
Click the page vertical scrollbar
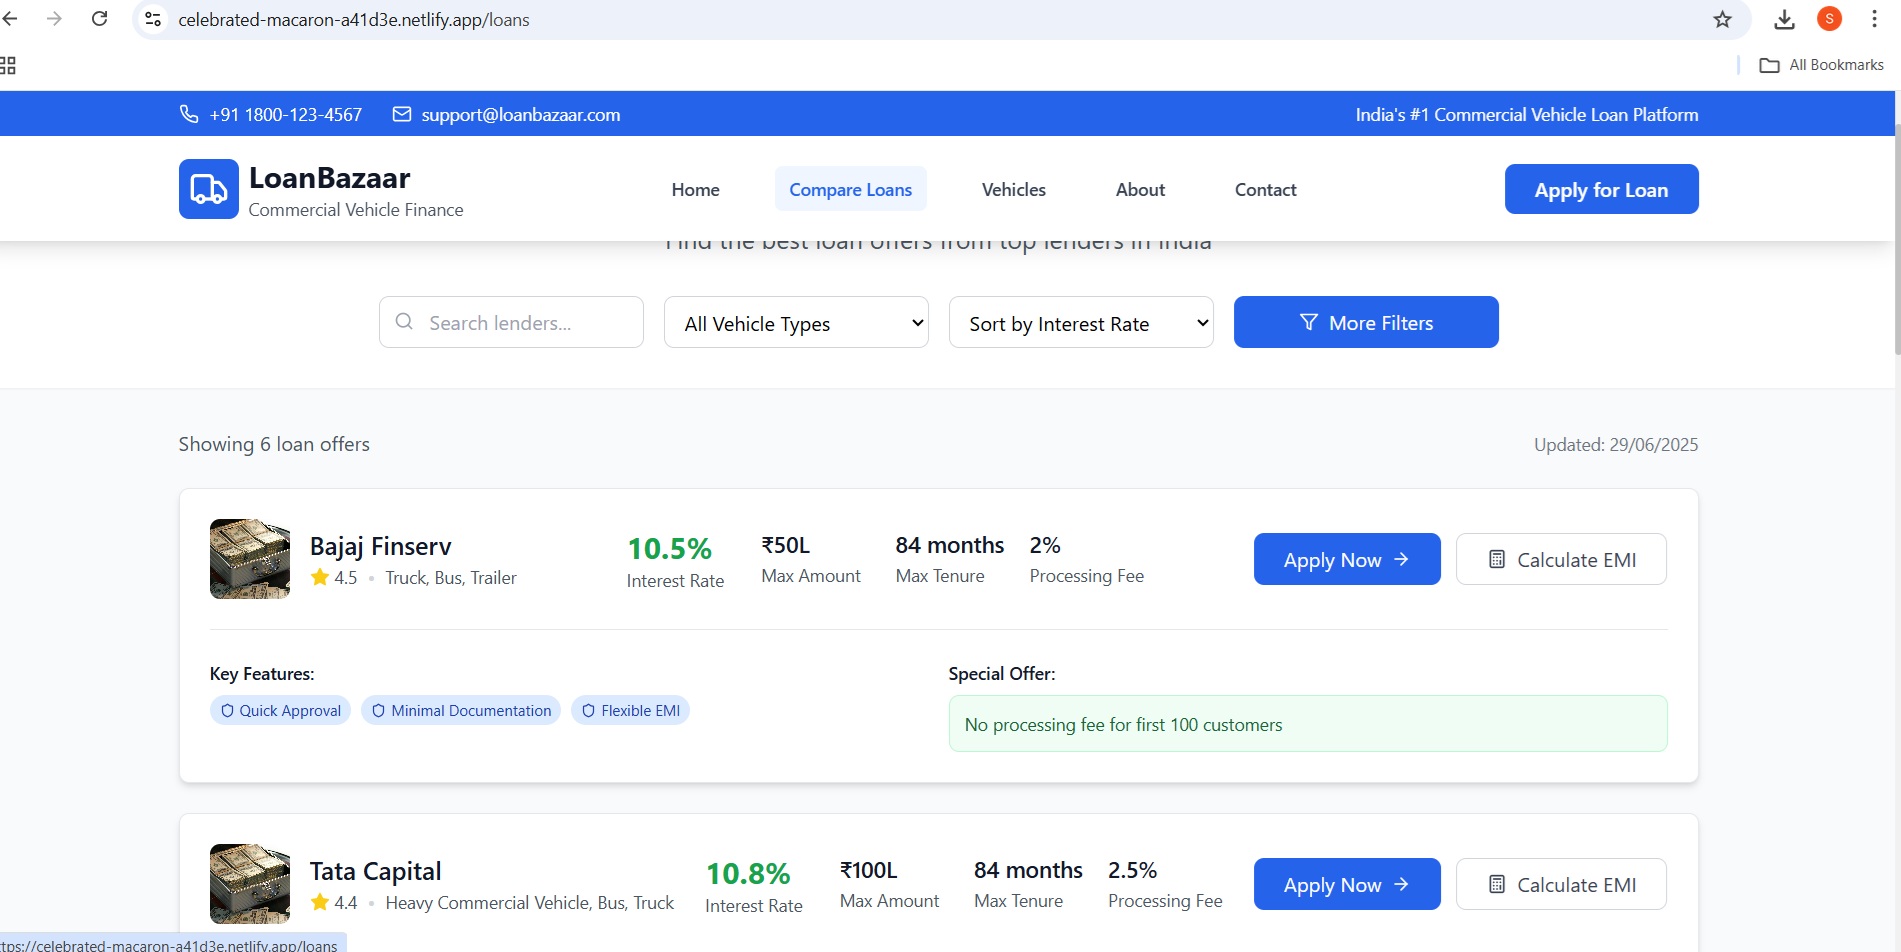point(1896,240)
